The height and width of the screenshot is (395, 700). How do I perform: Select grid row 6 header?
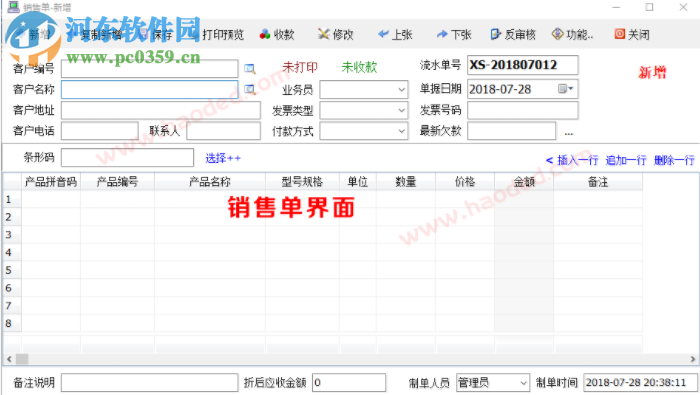tap(12, 288)
